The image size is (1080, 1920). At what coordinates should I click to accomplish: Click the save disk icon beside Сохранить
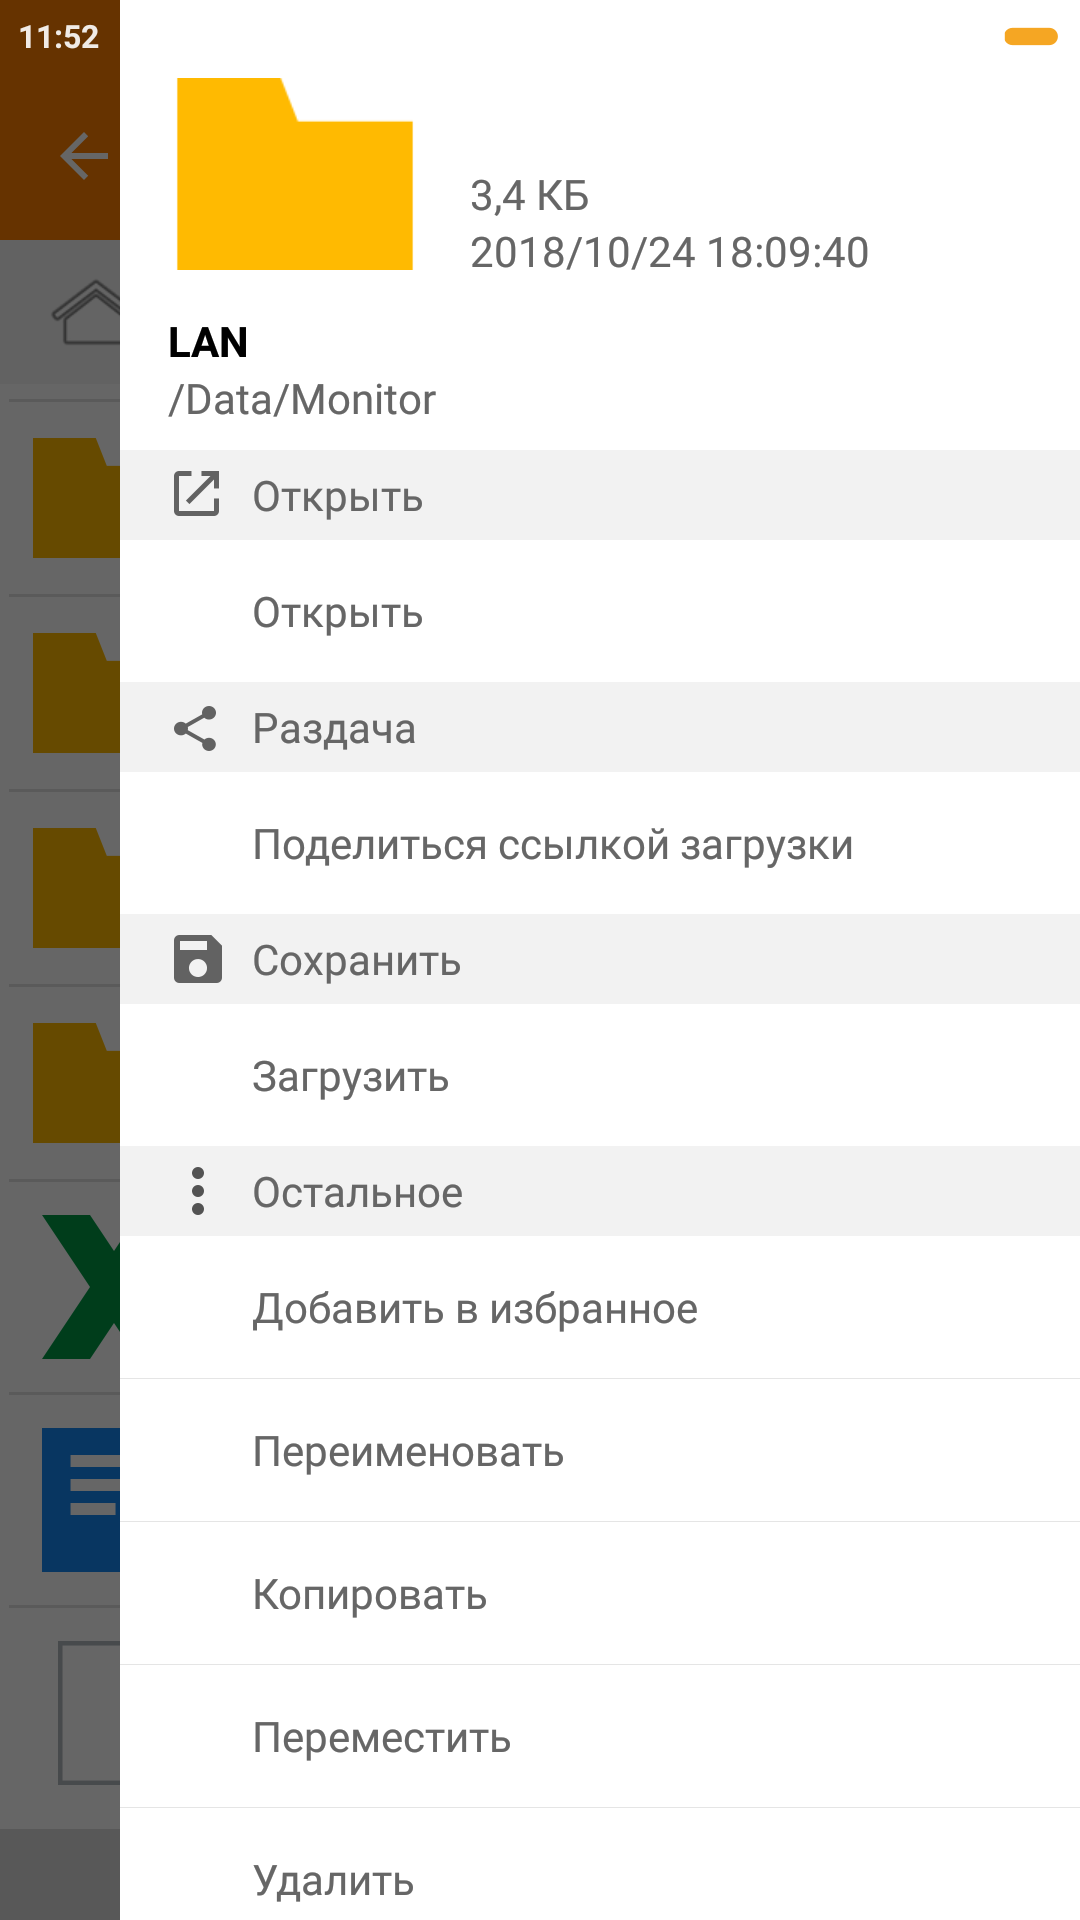click(x=198, y=960)
